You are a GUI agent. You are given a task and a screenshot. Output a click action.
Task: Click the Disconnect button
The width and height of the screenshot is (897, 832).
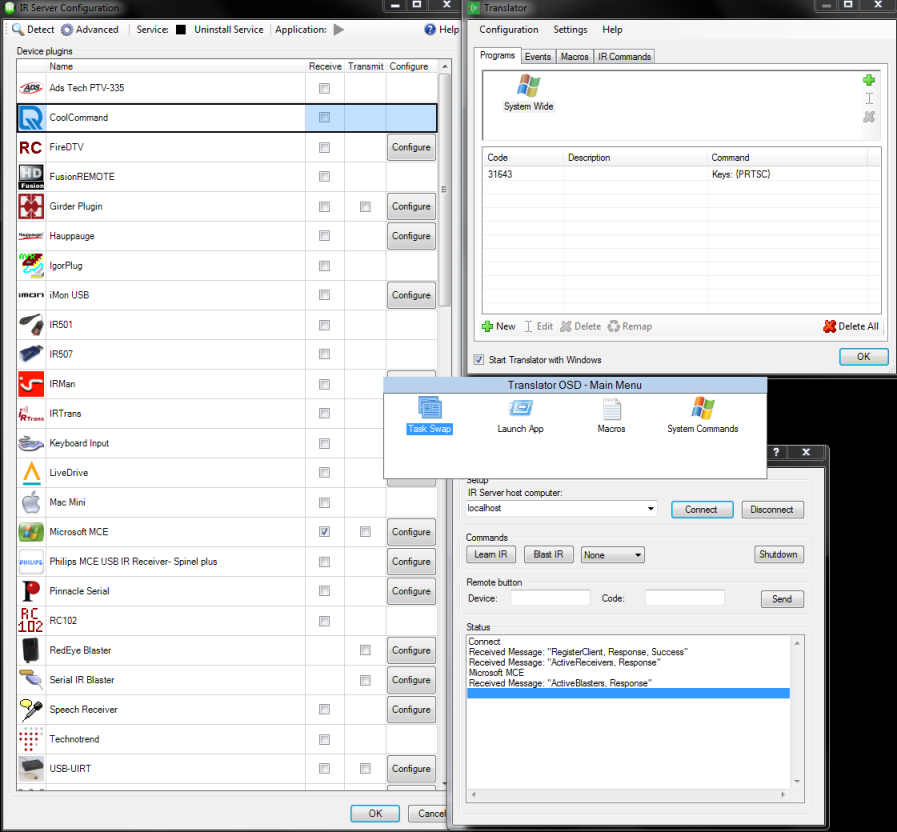(772, 510)
